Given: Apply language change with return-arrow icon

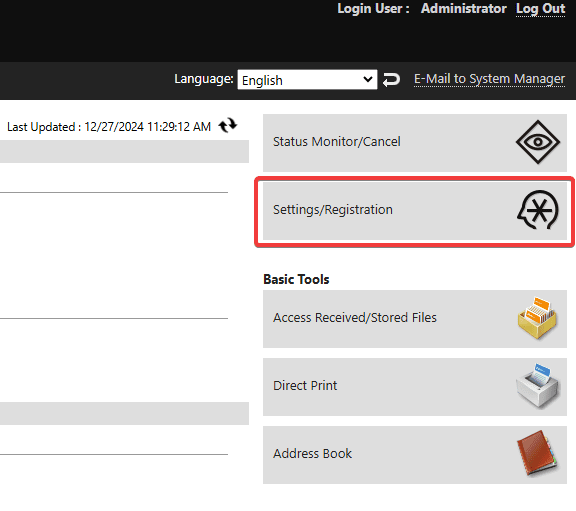Looking at the screenshot, I should click(x=391, y=79).
